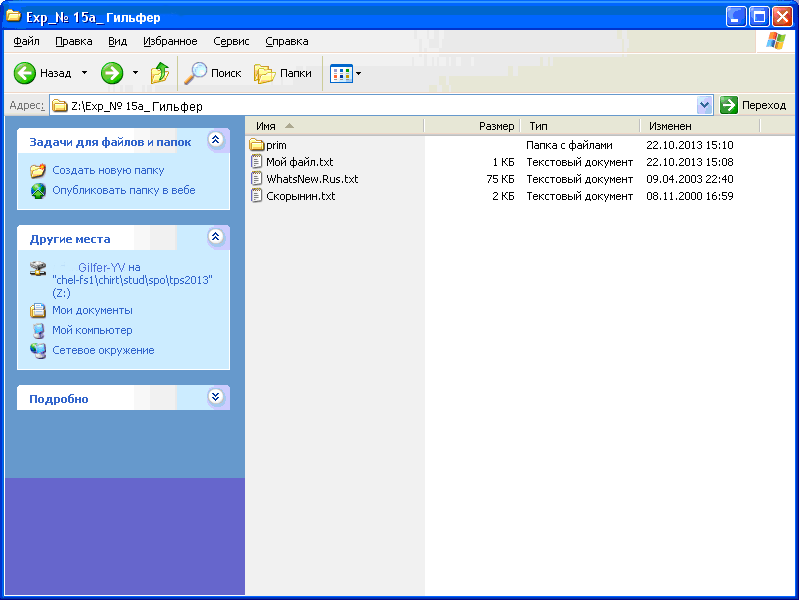Open the Gilfer-YV network share link
This screenshot has height=600, width=799.
coord(132,280)
